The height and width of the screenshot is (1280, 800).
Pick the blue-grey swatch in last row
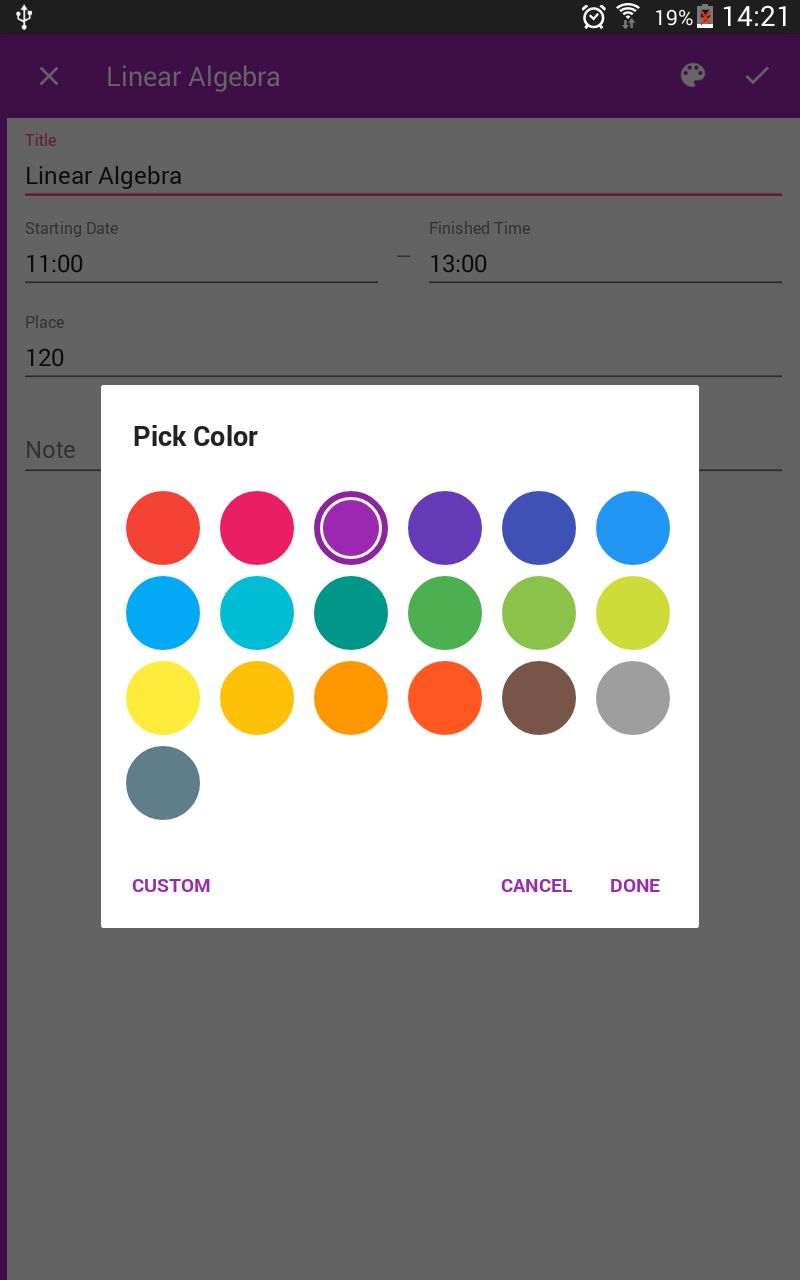(163, 783)
